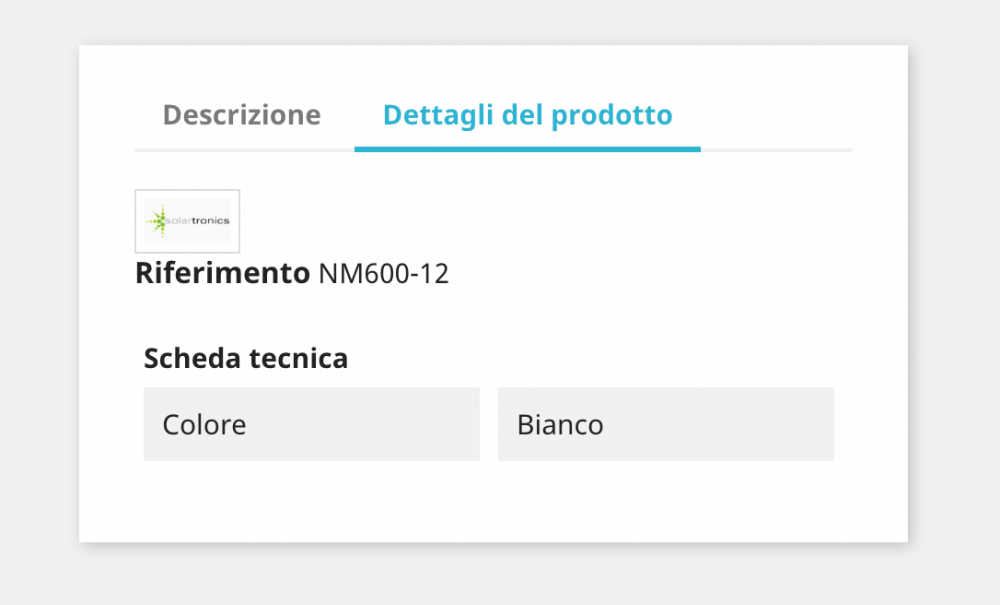
Task: Click the Bianco value cell
Action: pyautogui.click(x=666, y=424)
